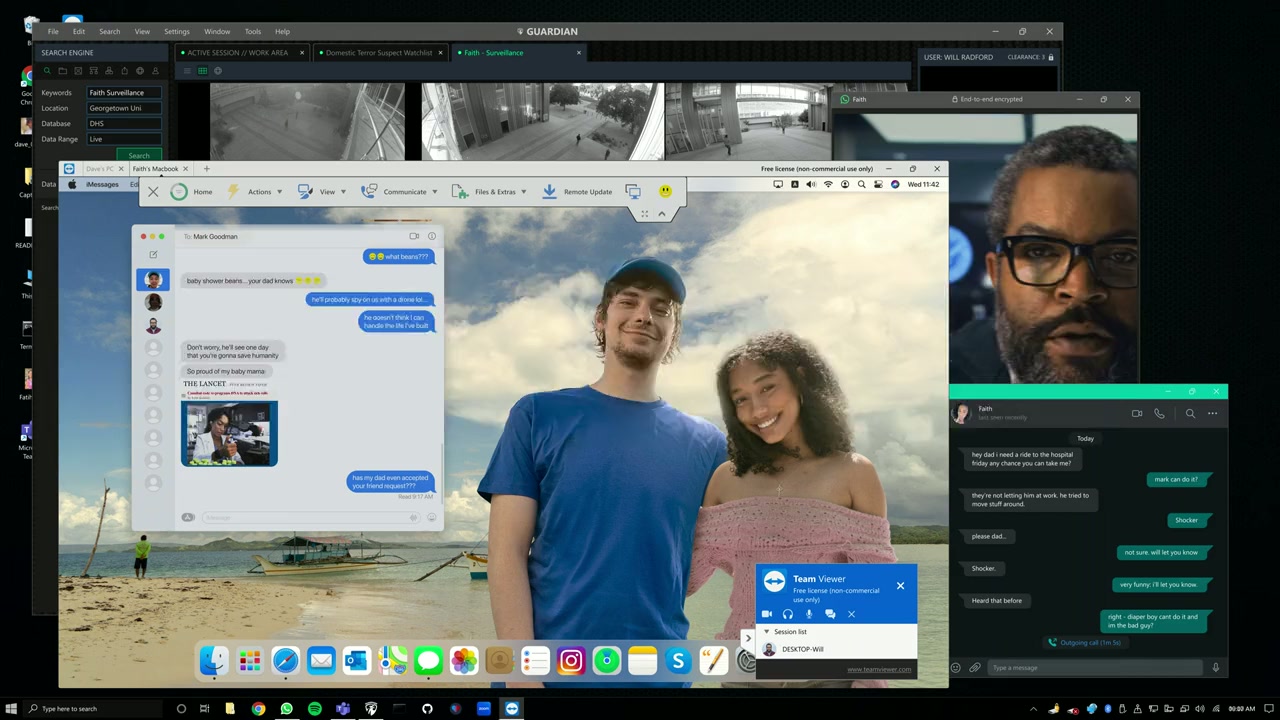1280x720 pixels.
Task: Click the TeamViewer smiley feedback icon
Action: point(665,191)
